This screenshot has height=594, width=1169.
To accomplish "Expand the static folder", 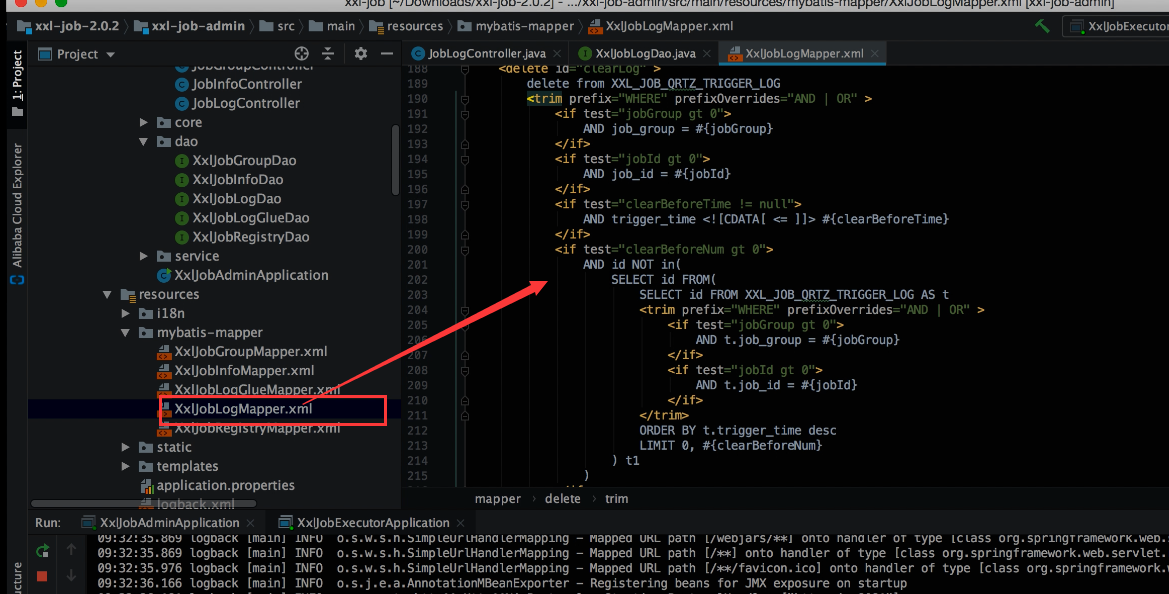I will [126, 447].
